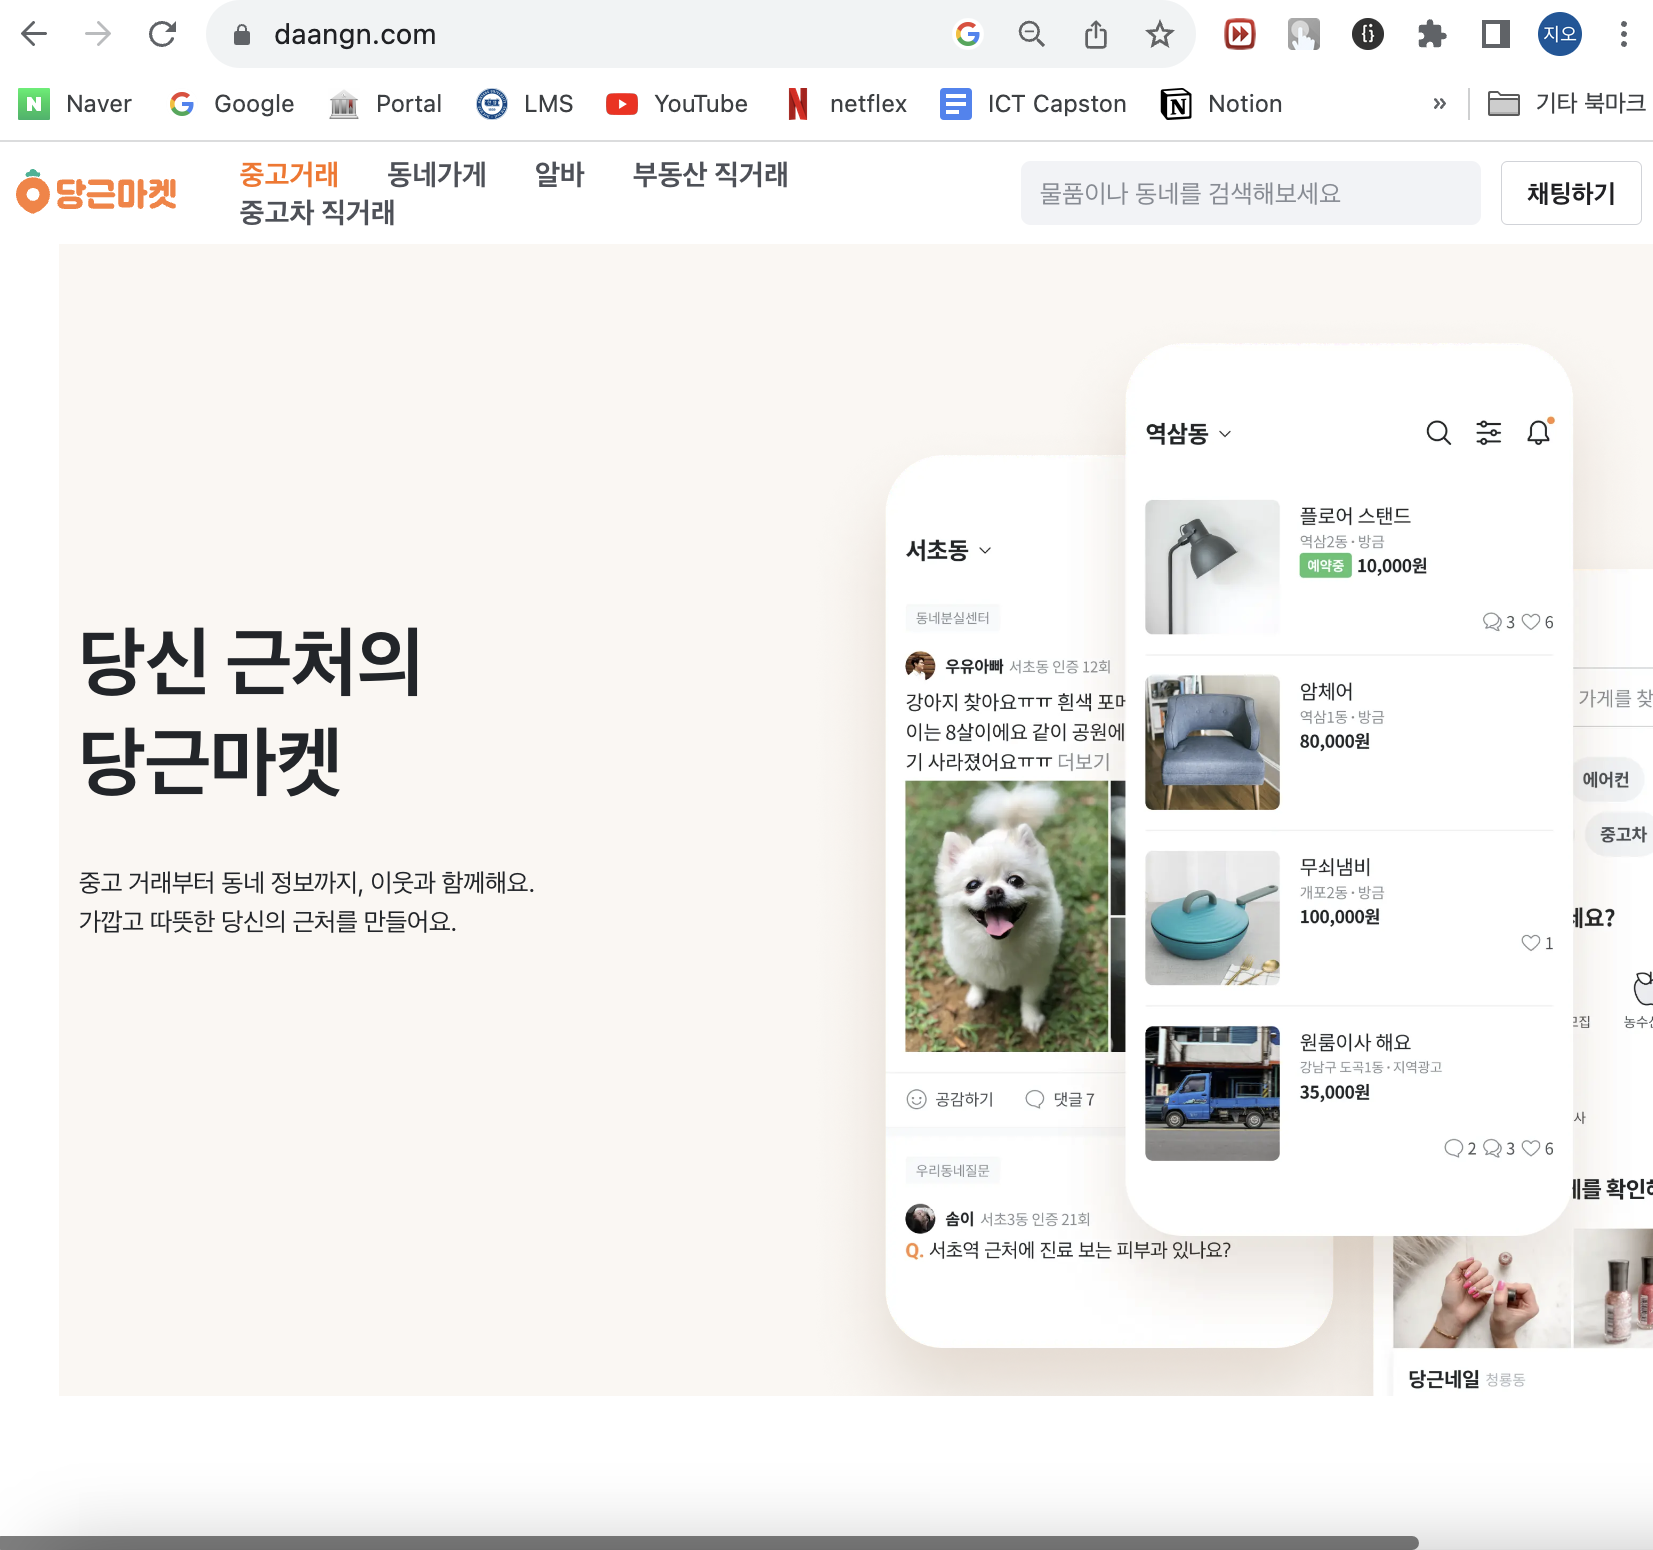Click the 더보기 link in the dog post
The image size is (1653, 1550).
pyautogui.click(x=1083, y=762)
